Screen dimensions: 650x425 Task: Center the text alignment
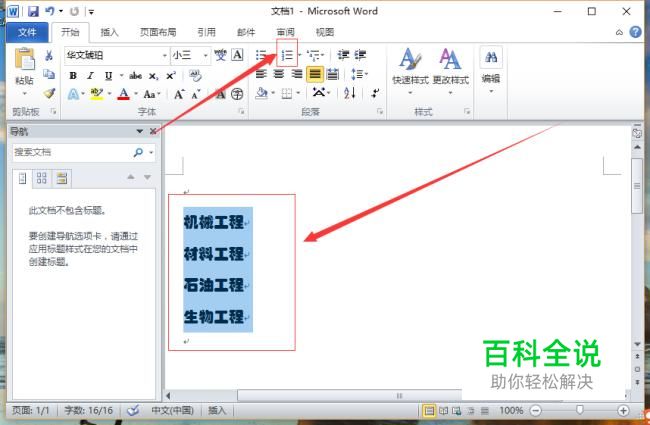pos(279,74)
